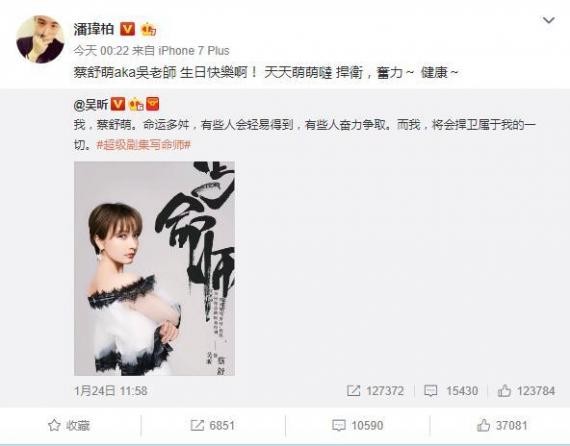The height and width of the screenshot is (446, 570).
Task: Click the membership crown badge beside 潘瑋柏
Action: click(148, 29)
